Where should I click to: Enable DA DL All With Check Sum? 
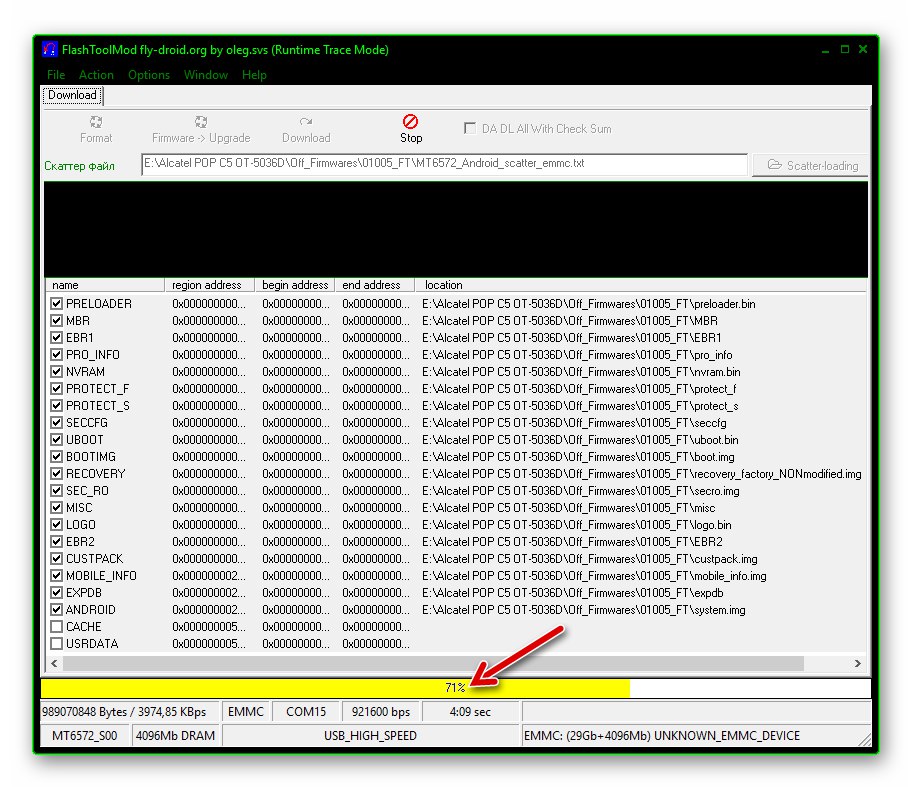click(x=470, y=129)
